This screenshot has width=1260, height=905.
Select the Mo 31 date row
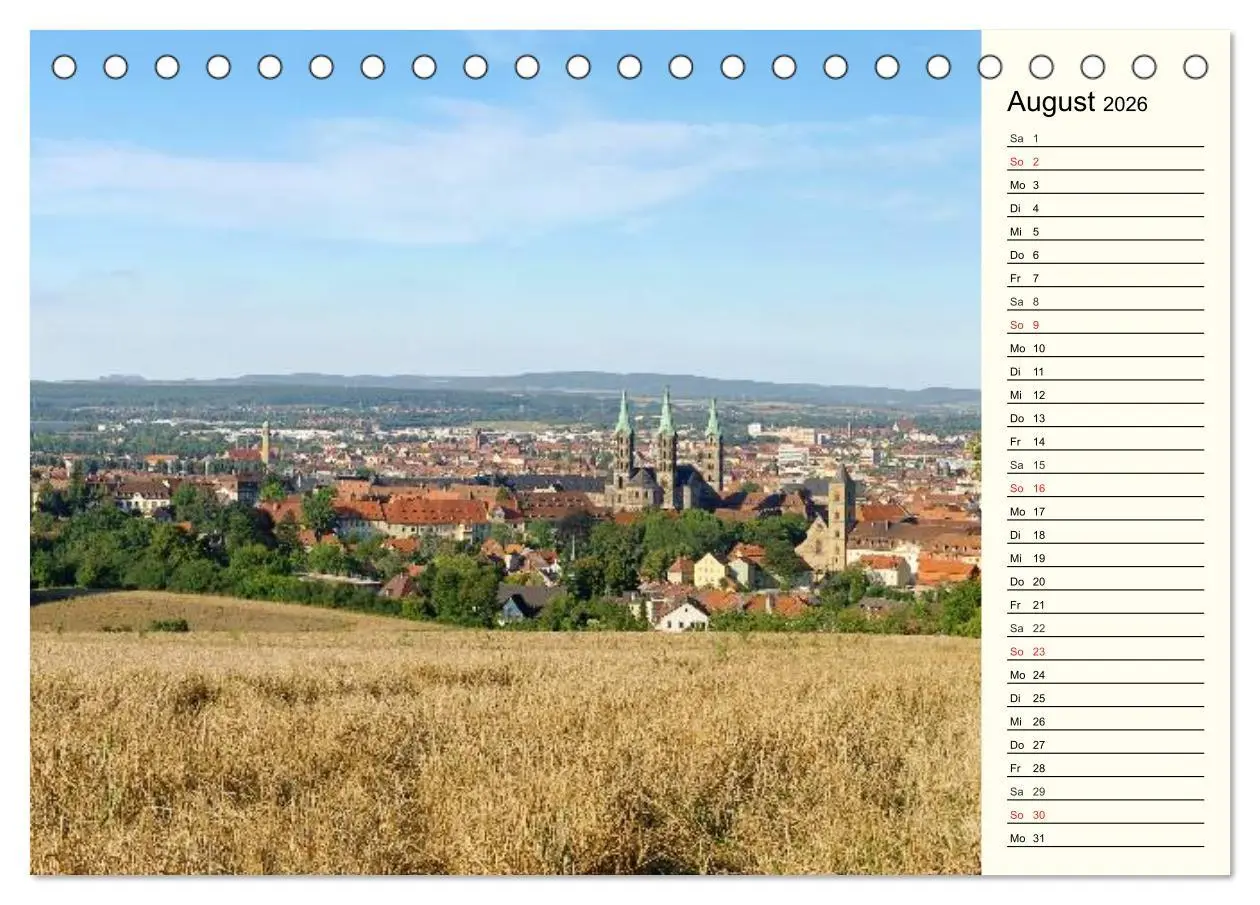click(x=1105, y=838)
